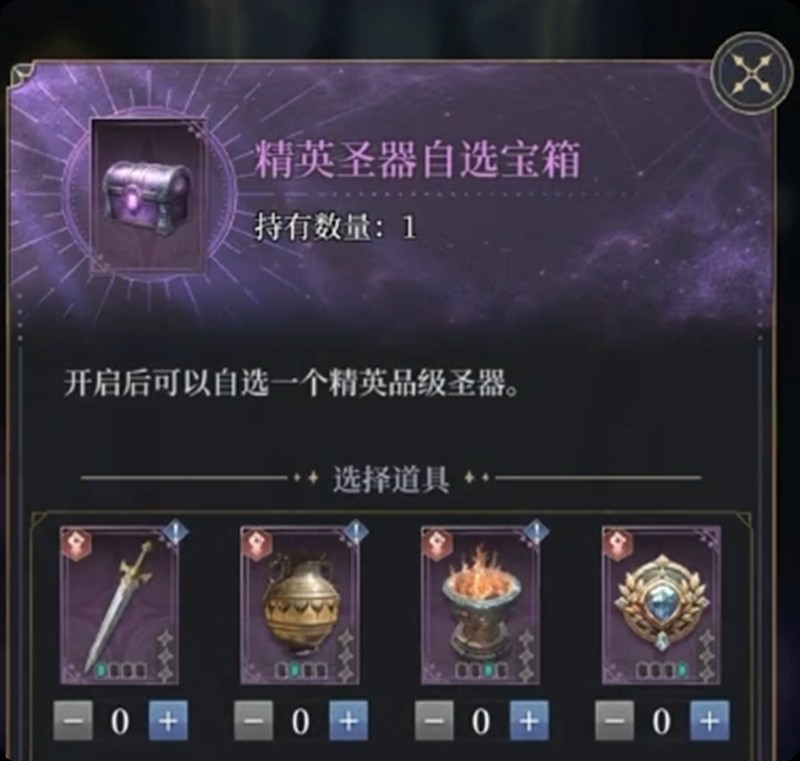Open info badge on the golden urn card
Viewport: 800px width, 761px height.
click(x=356, y=534)
